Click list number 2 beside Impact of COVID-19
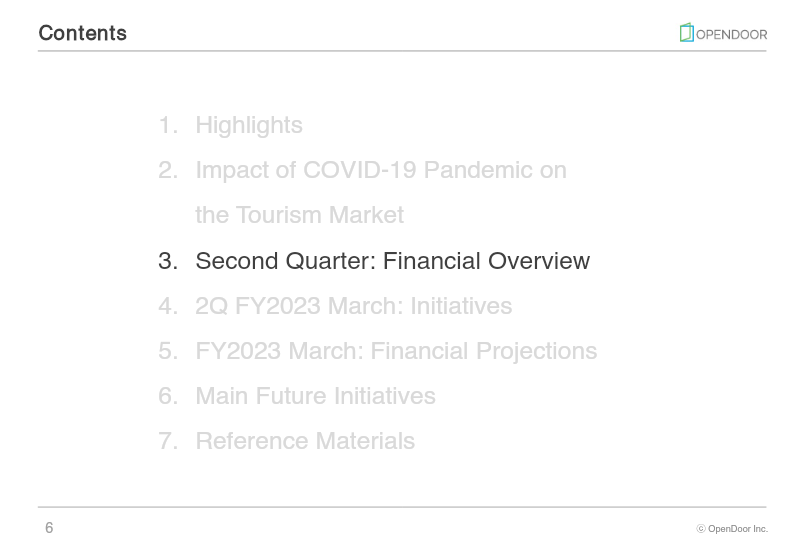The image size is (799, 553). click(168, 170)
